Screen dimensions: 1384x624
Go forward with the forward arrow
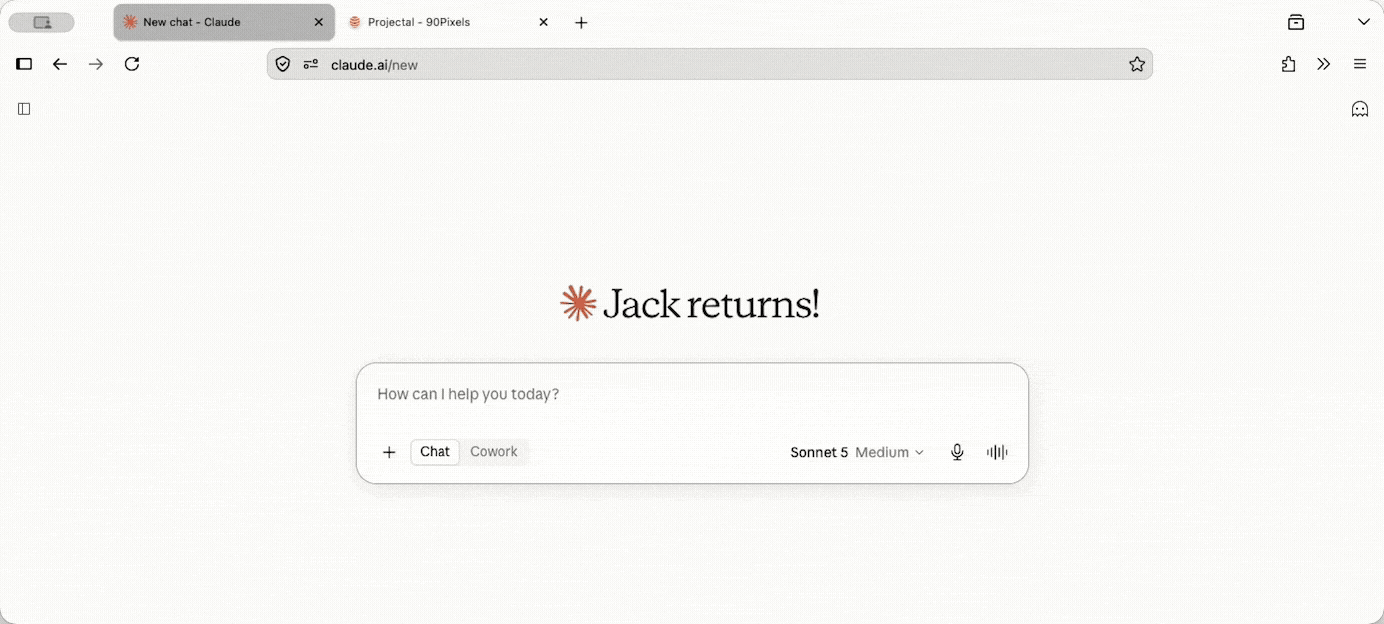(x=96, y=64)
